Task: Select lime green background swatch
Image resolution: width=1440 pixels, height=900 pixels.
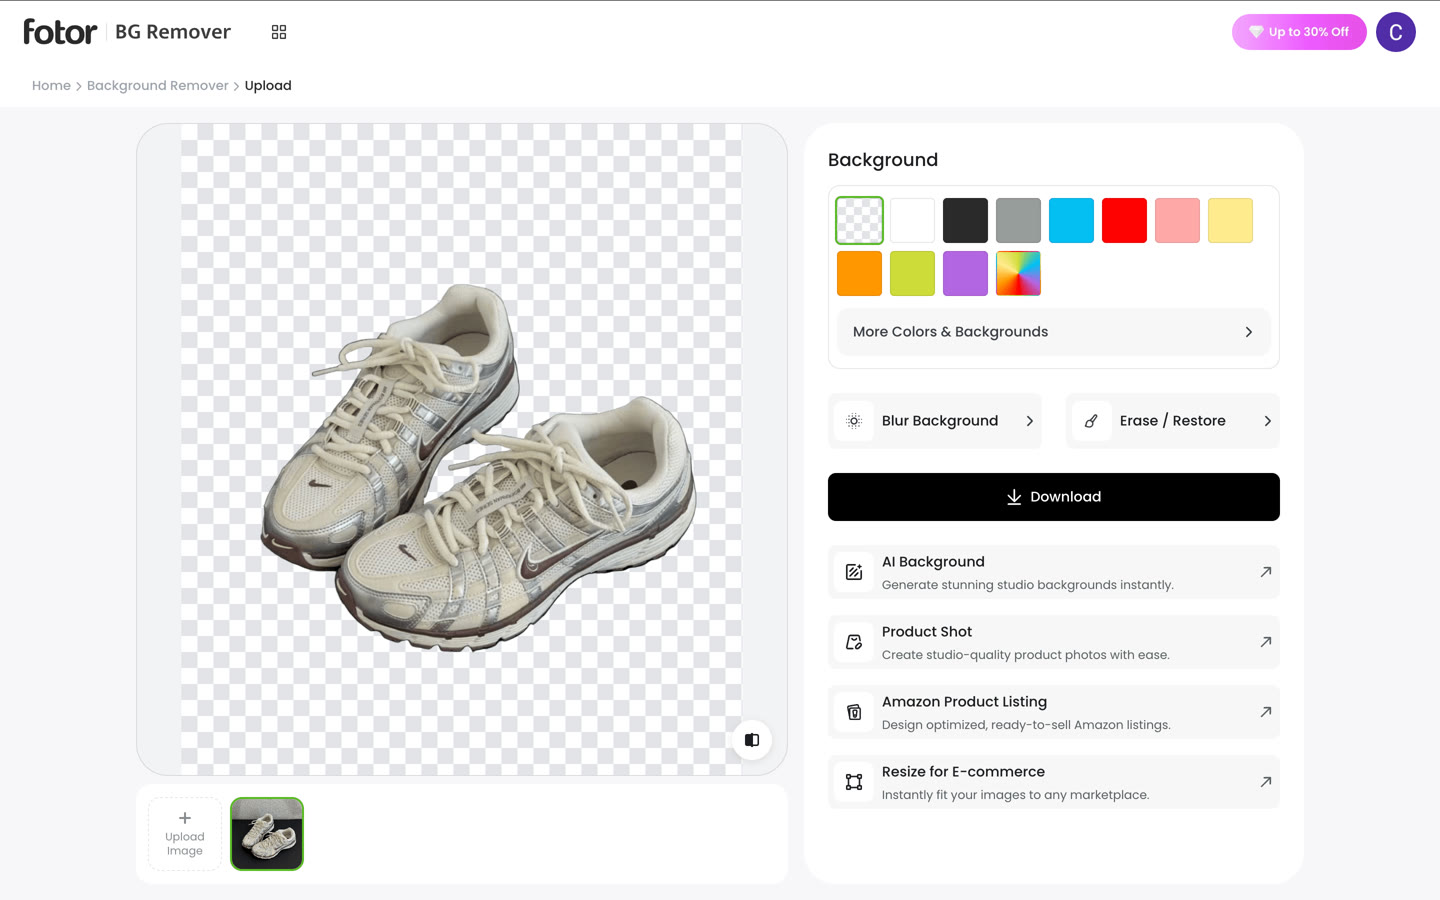Action: [x=912, y=273]
